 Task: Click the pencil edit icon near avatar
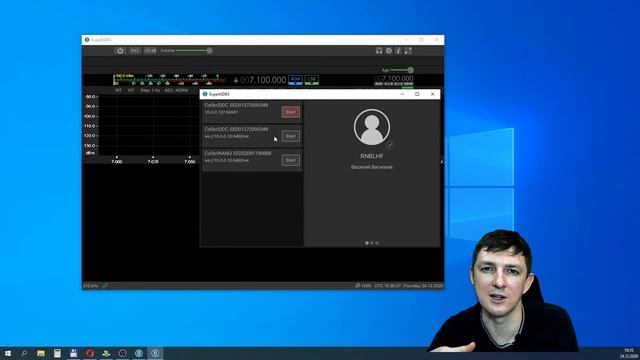coord(390,145)
